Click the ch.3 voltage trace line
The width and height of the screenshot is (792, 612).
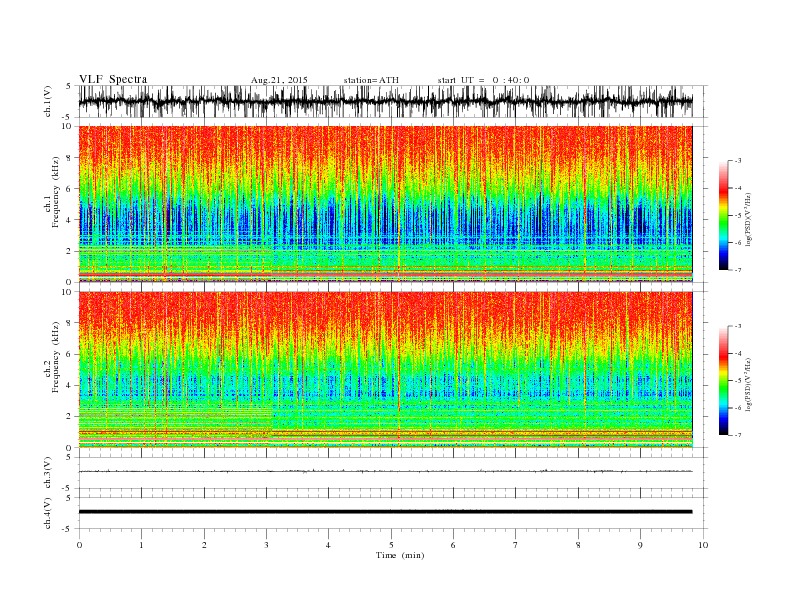tap(385, 471)
